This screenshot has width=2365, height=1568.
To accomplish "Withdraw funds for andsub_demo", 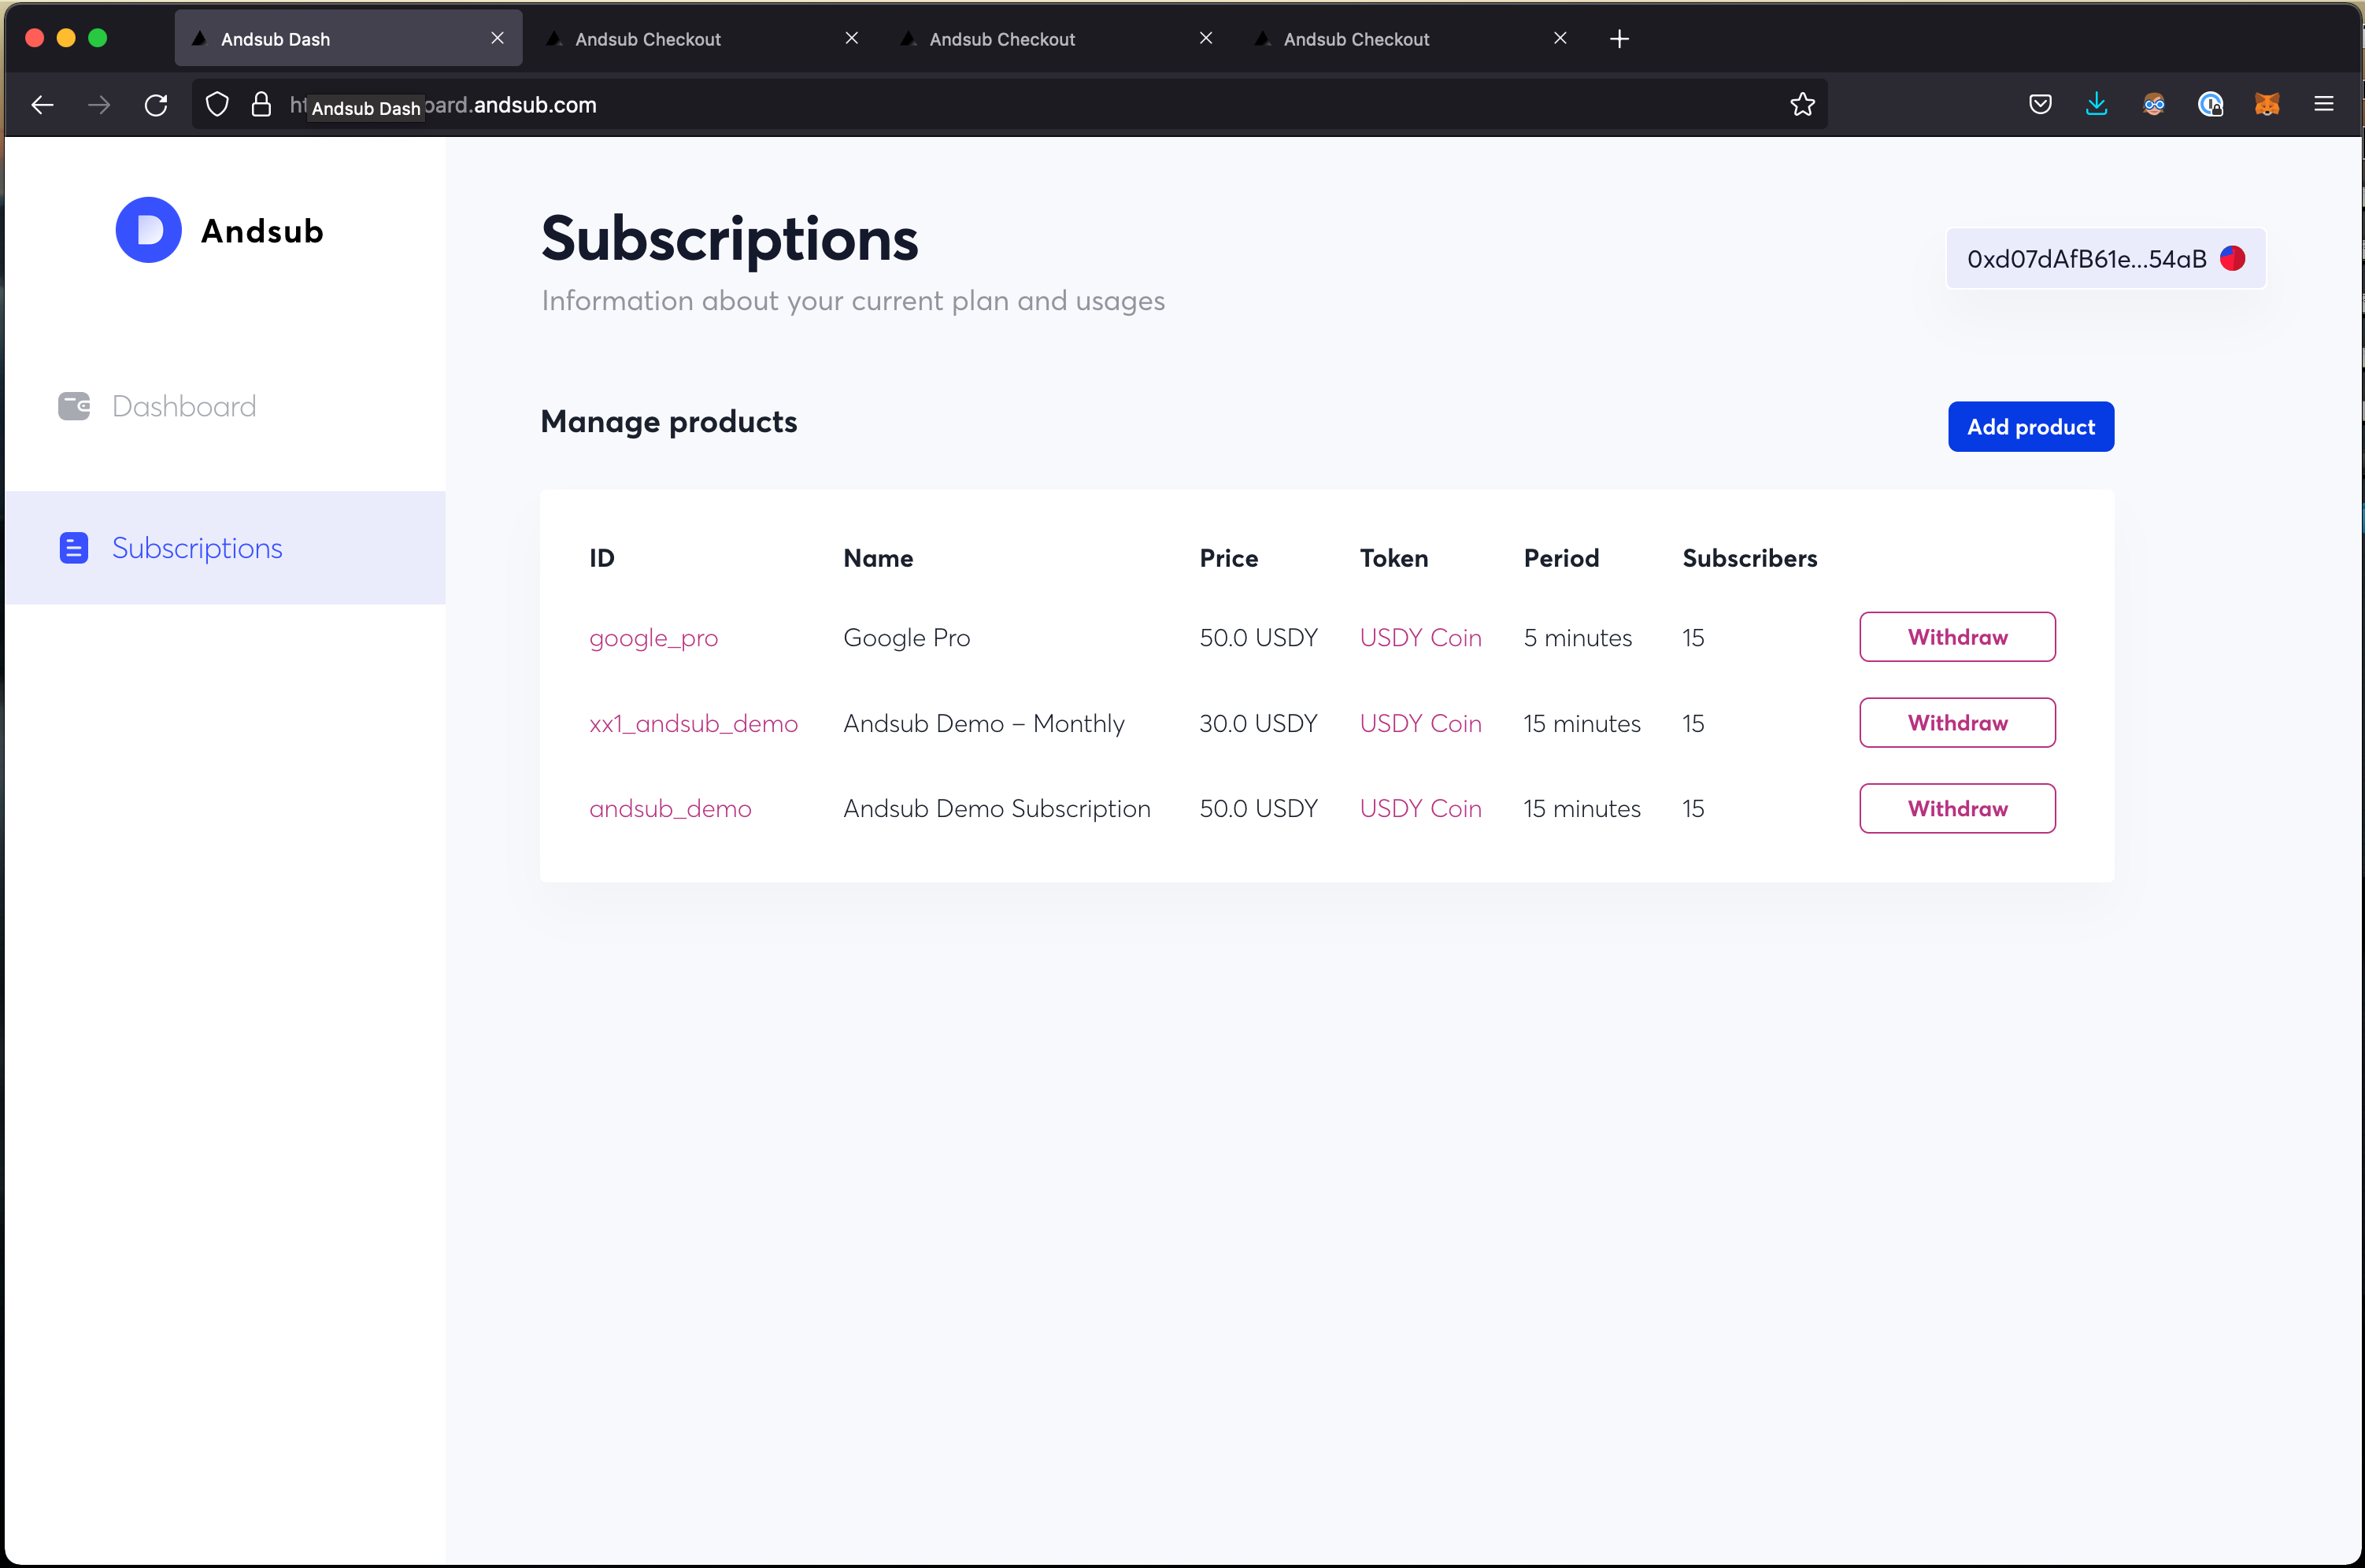I will point(1957,808).
